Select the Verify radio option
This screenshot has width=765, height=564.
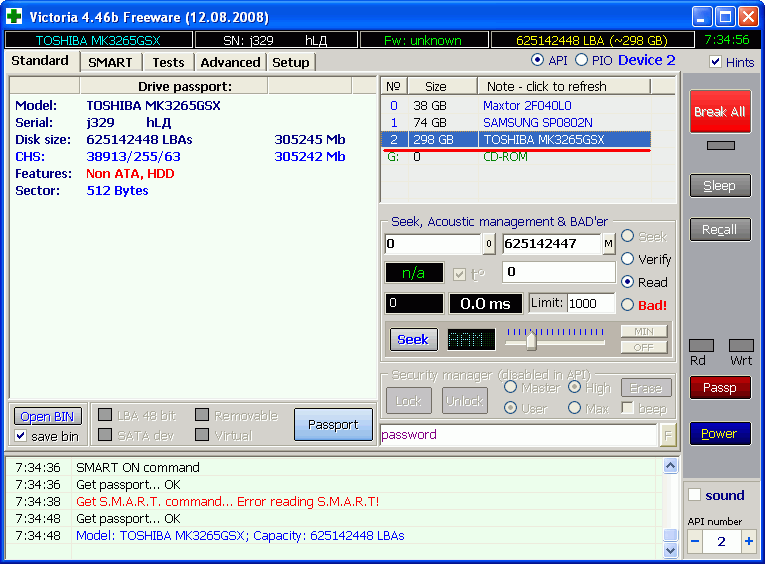628,259
